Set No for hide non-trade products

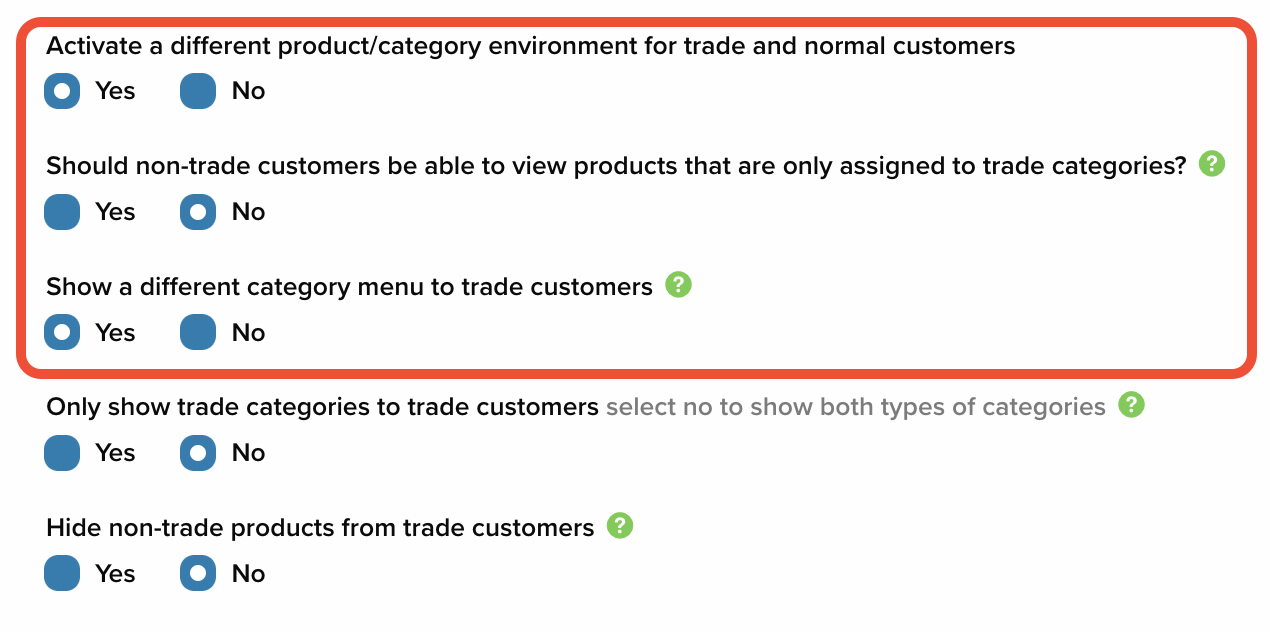(198, 574)
